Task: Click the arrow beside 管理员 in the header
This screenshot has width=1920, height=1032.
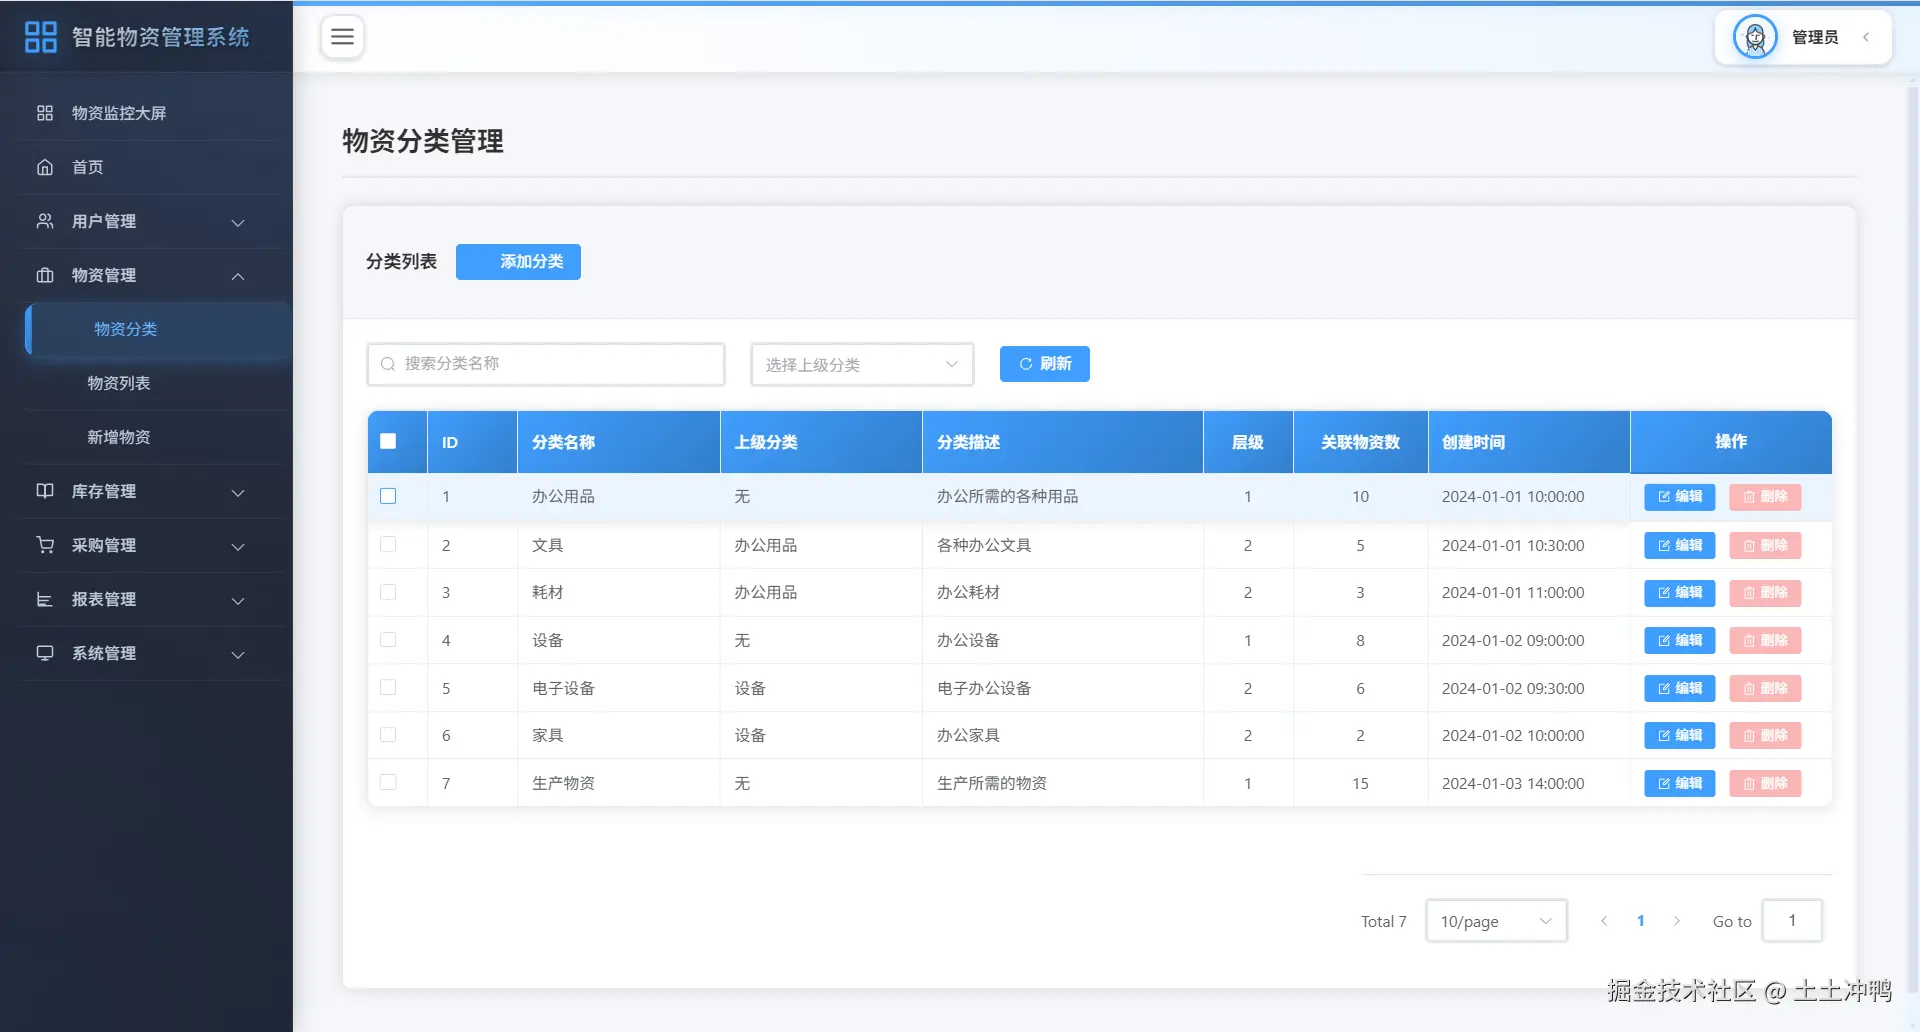Action: (1866, 37)
